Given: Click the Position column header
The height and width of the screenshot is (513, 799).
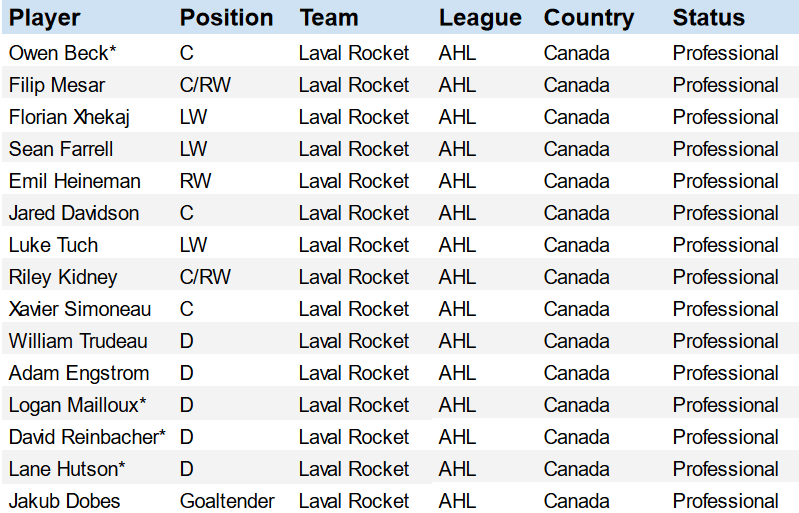Looking at the screenshot, I should click(x=227, y=18).
